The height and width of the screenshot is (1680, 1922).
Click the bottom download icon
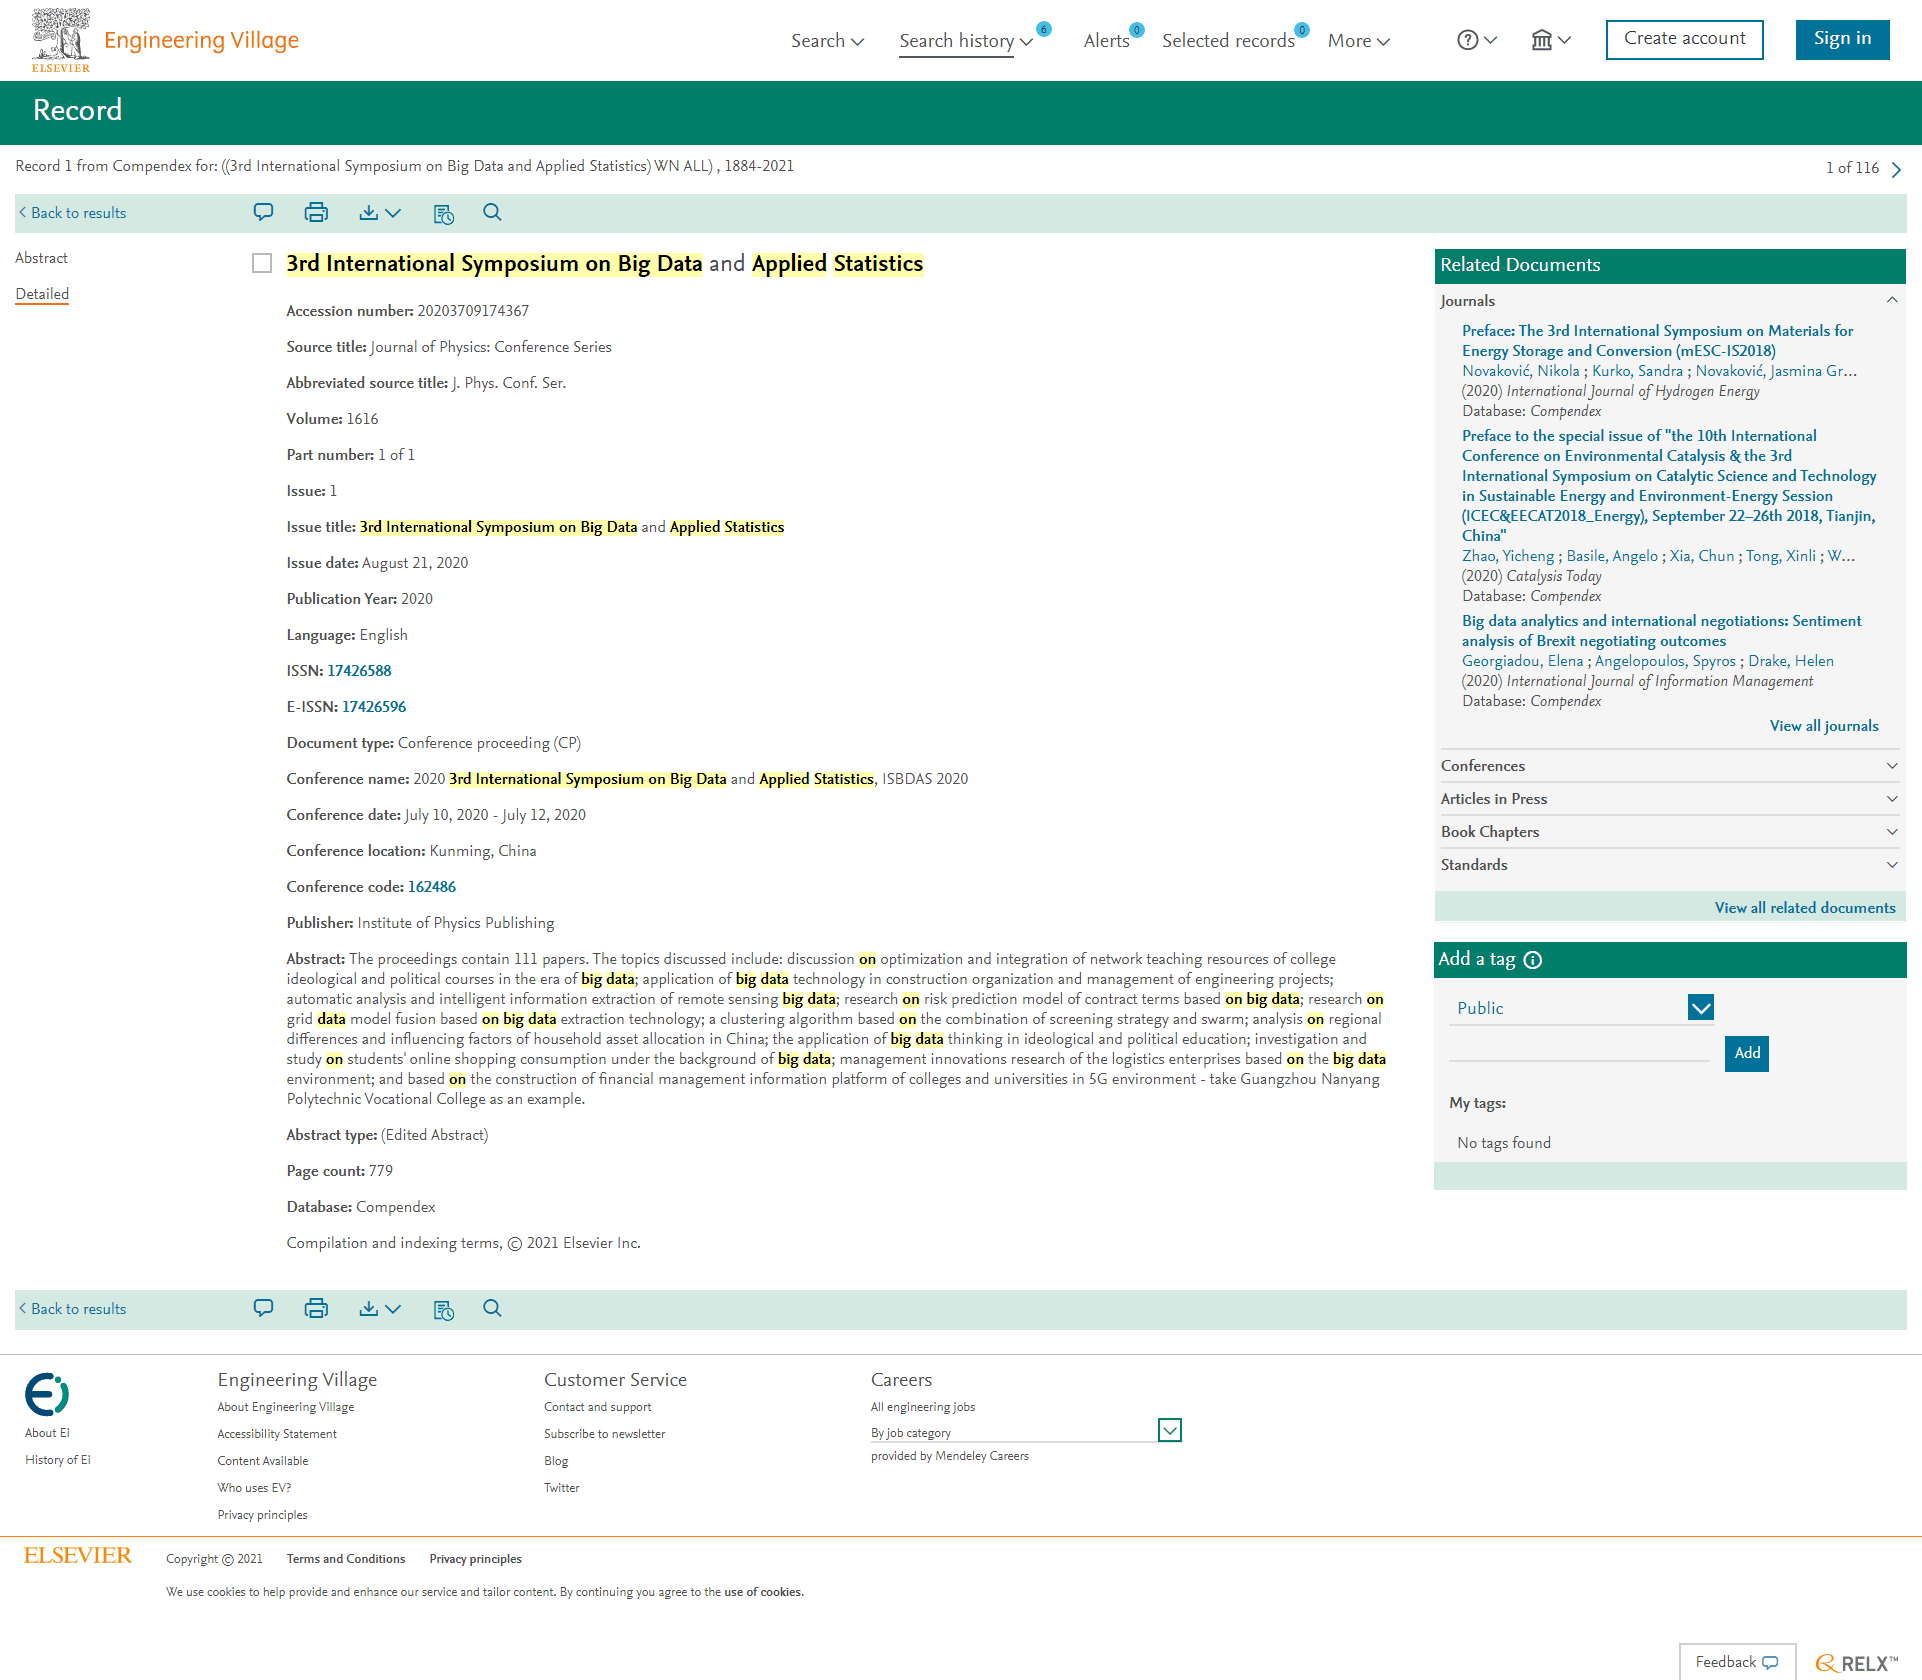(x=369, y=1308)
